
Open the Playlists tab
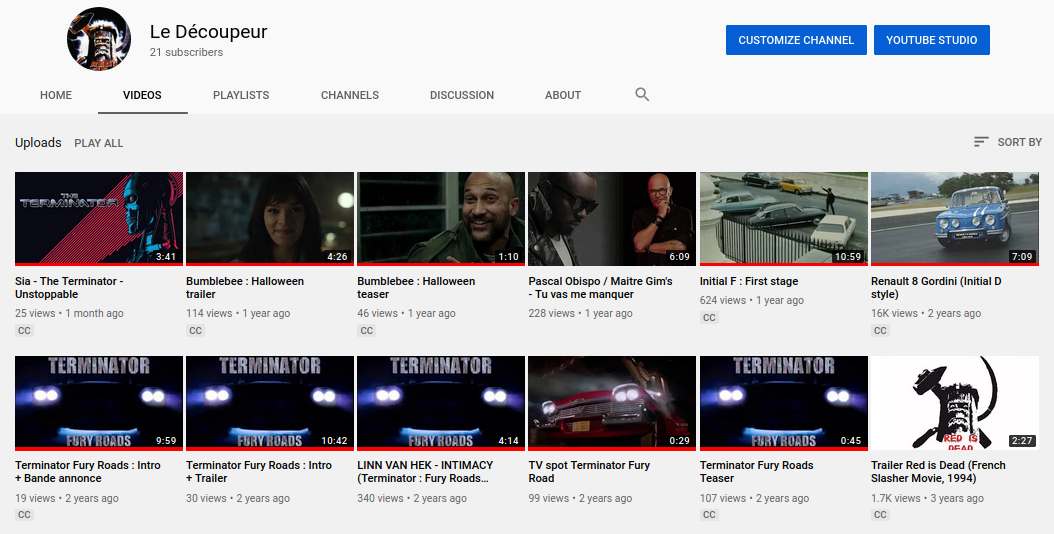point(241,95)
